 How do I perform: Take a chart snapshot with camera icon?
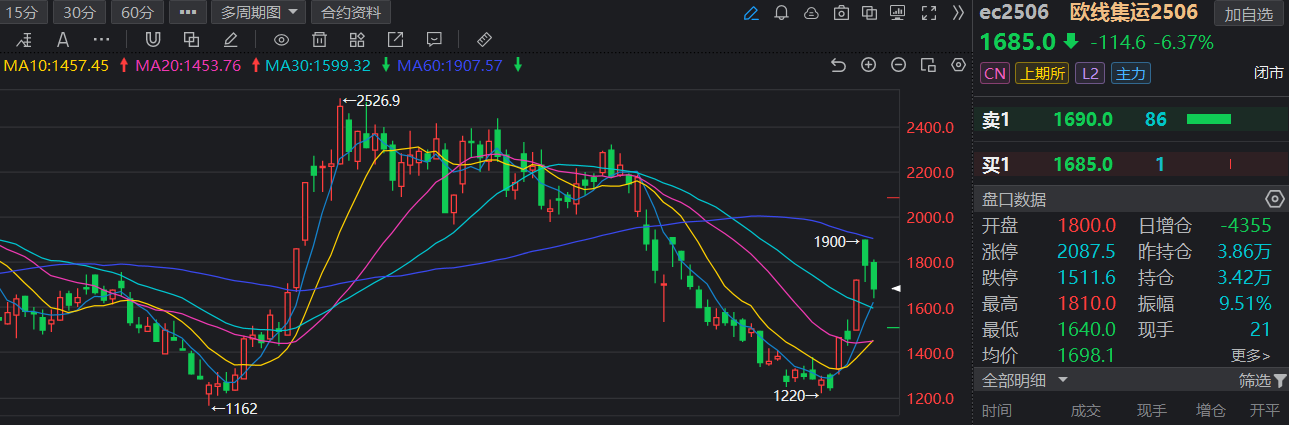pyautogui.click(x=842, y=13)
